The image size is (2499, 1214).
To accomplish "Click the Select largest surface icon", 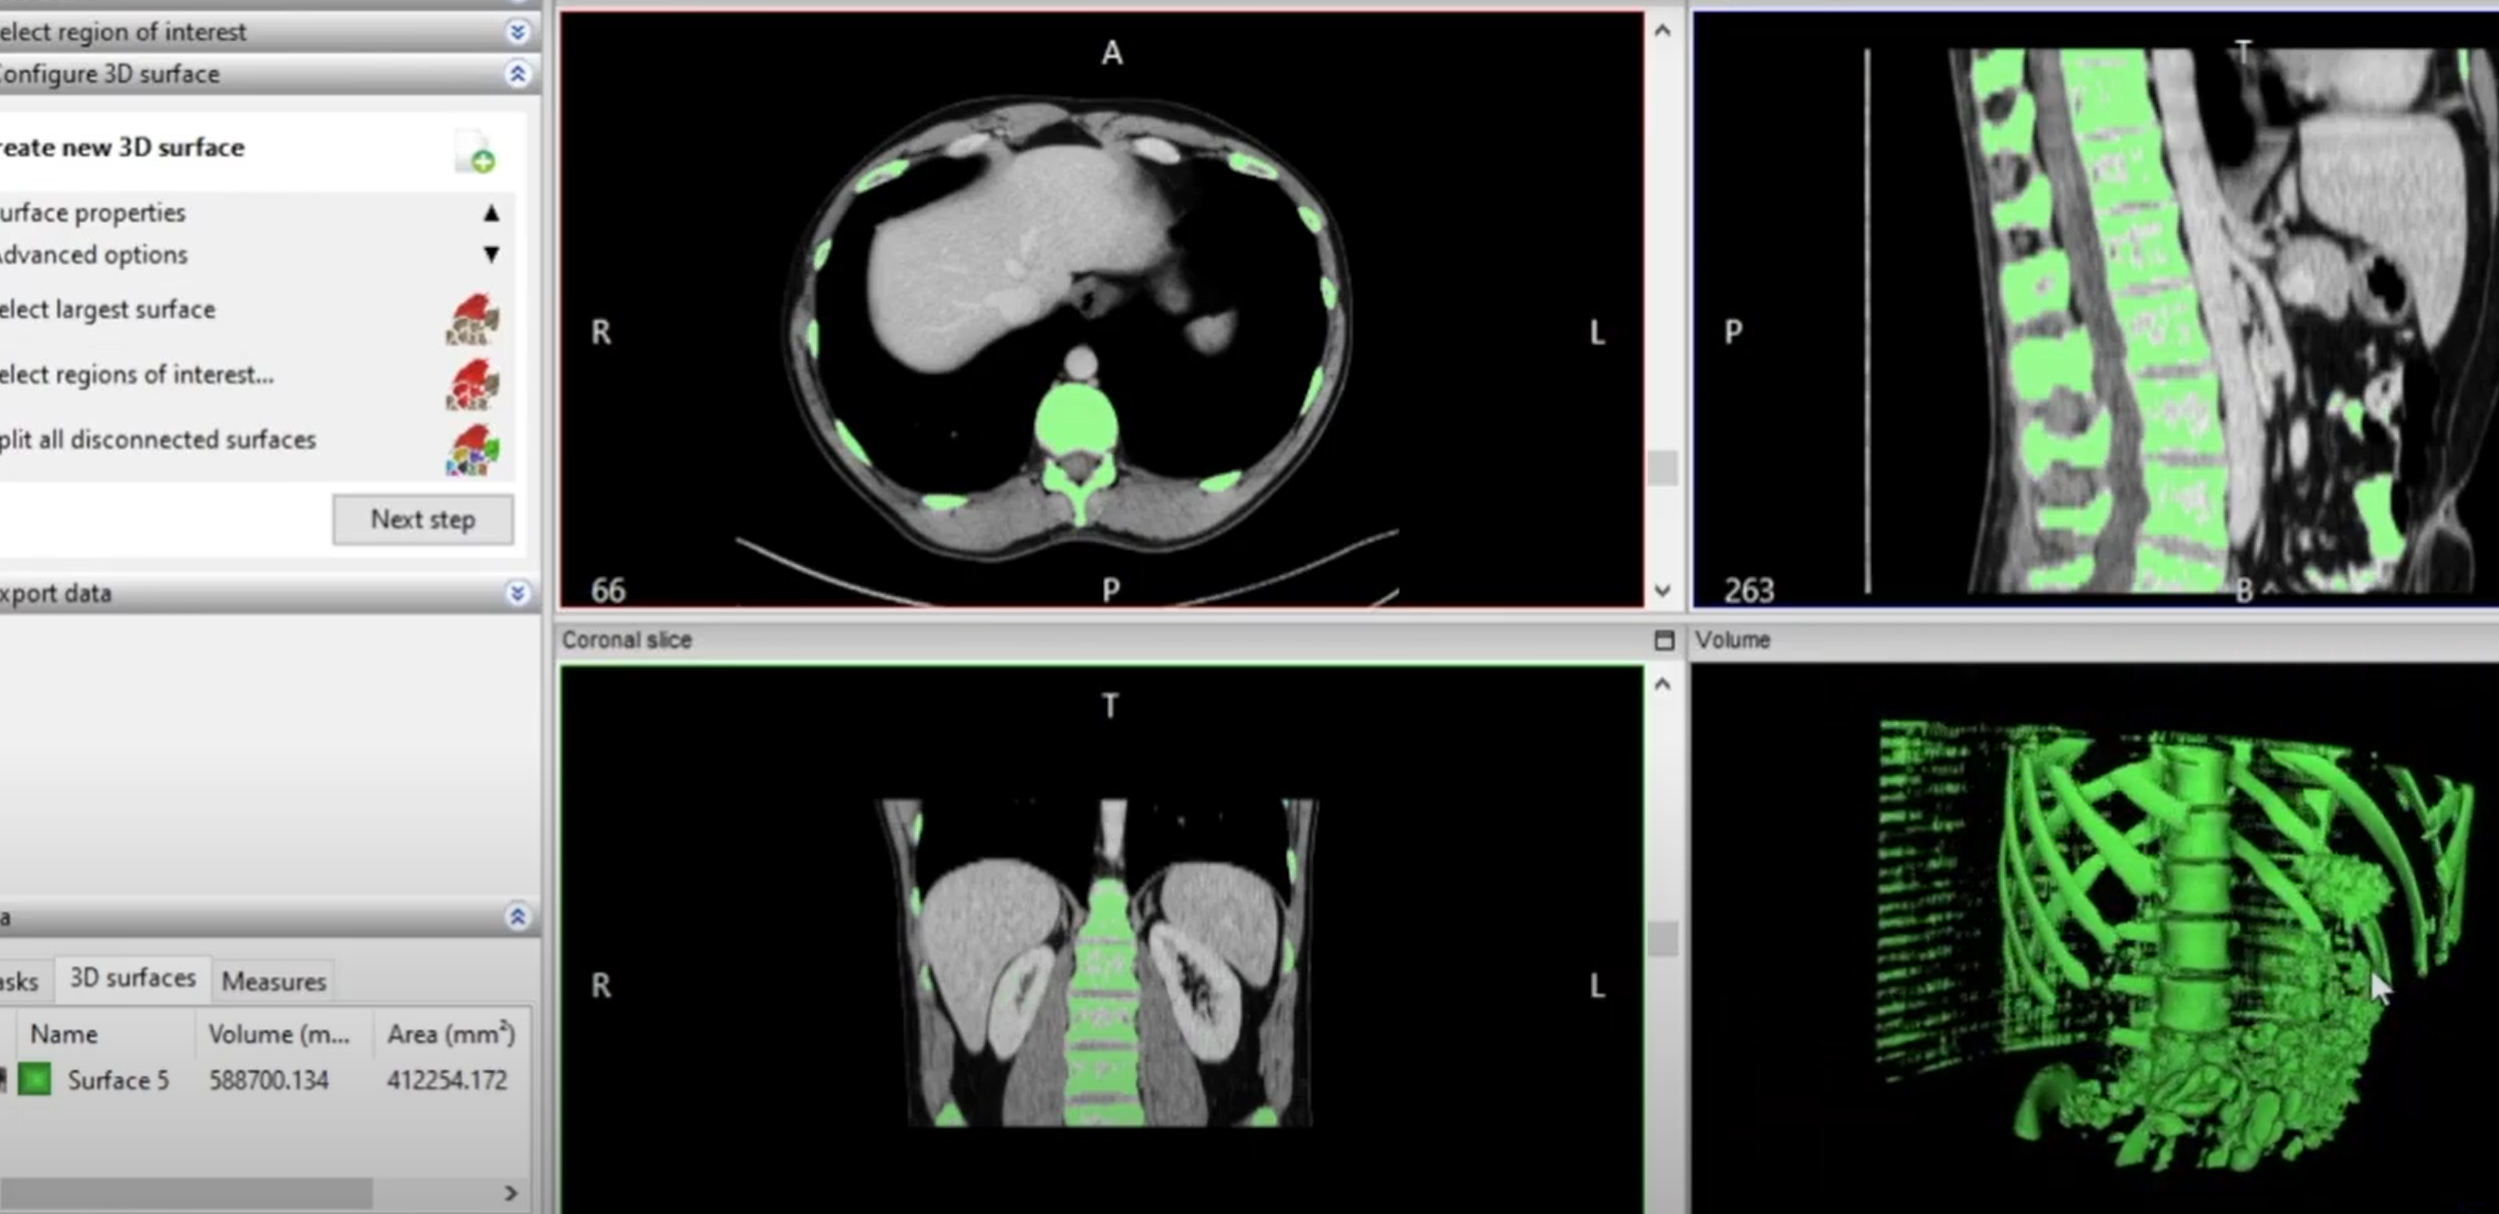I will [x=472, y=318].
